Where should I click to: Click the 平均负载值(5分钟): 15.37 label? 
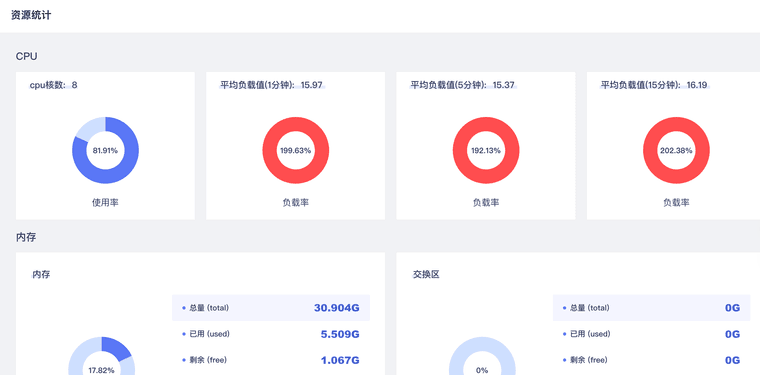[462, 85]
